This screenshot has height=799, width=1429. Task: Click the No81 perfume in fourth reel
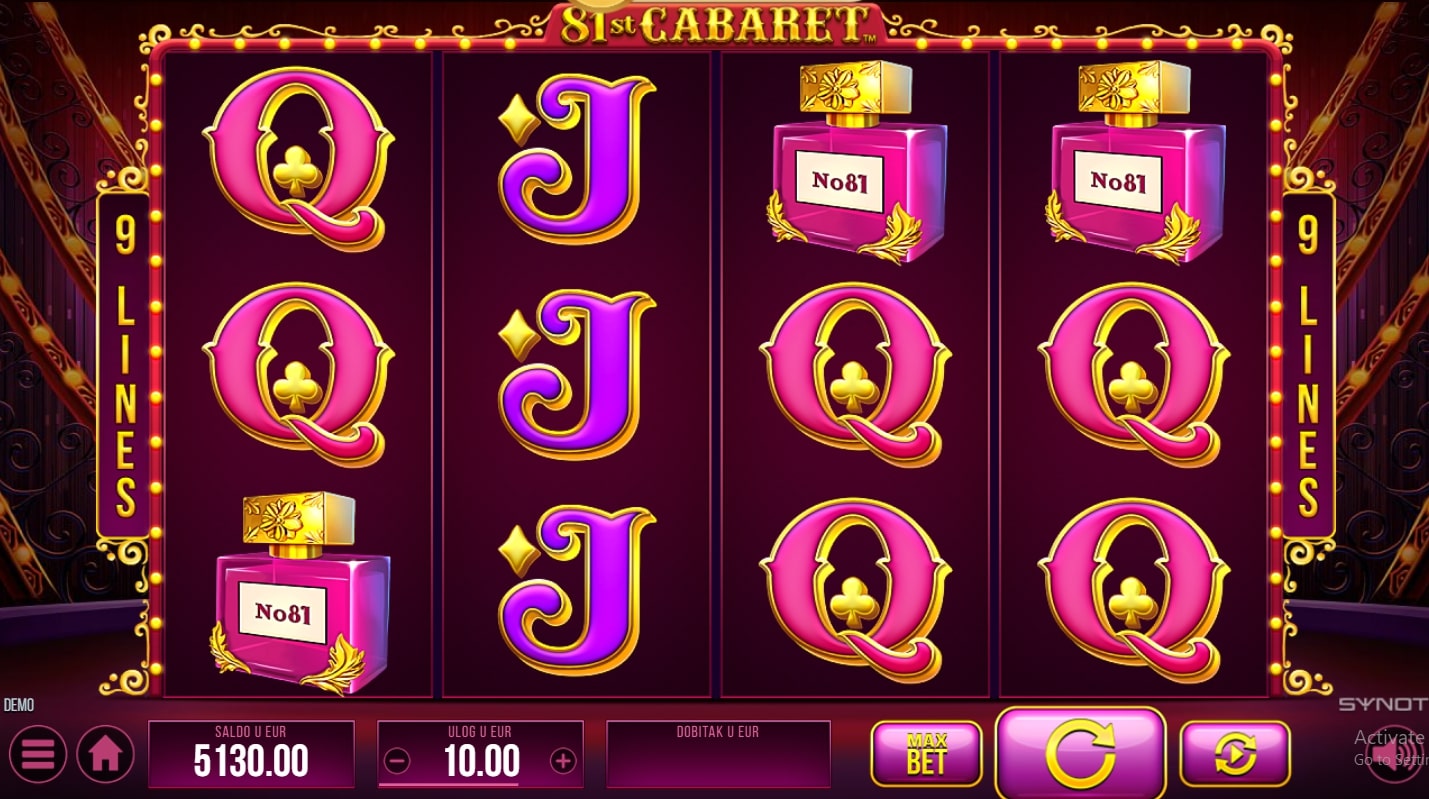(1134, 161)
